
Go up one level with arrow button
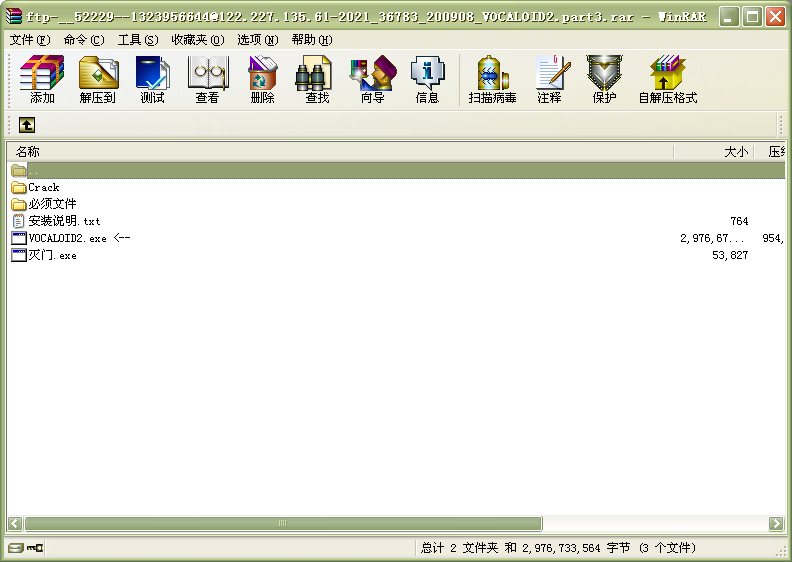(27, 125)
